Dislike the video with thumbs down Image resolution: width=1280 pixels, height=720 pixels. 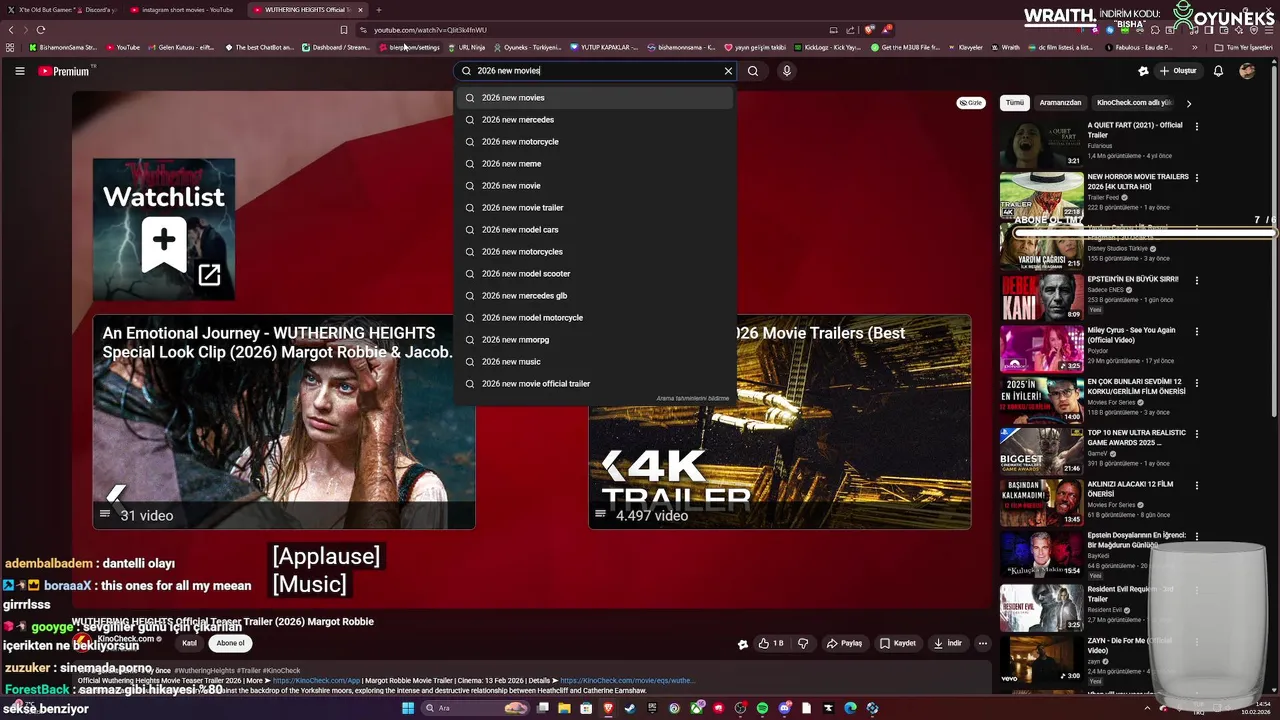[802, 644]
